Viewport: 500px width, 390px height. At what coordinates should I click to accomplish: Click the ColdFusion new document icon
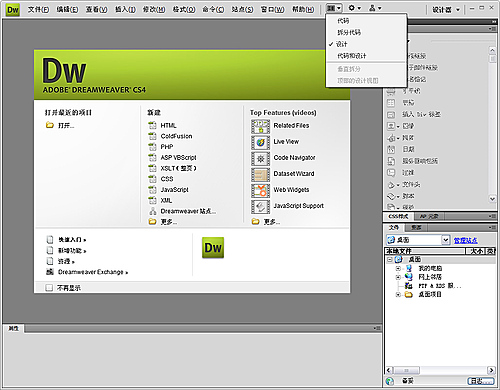[152, 136]
